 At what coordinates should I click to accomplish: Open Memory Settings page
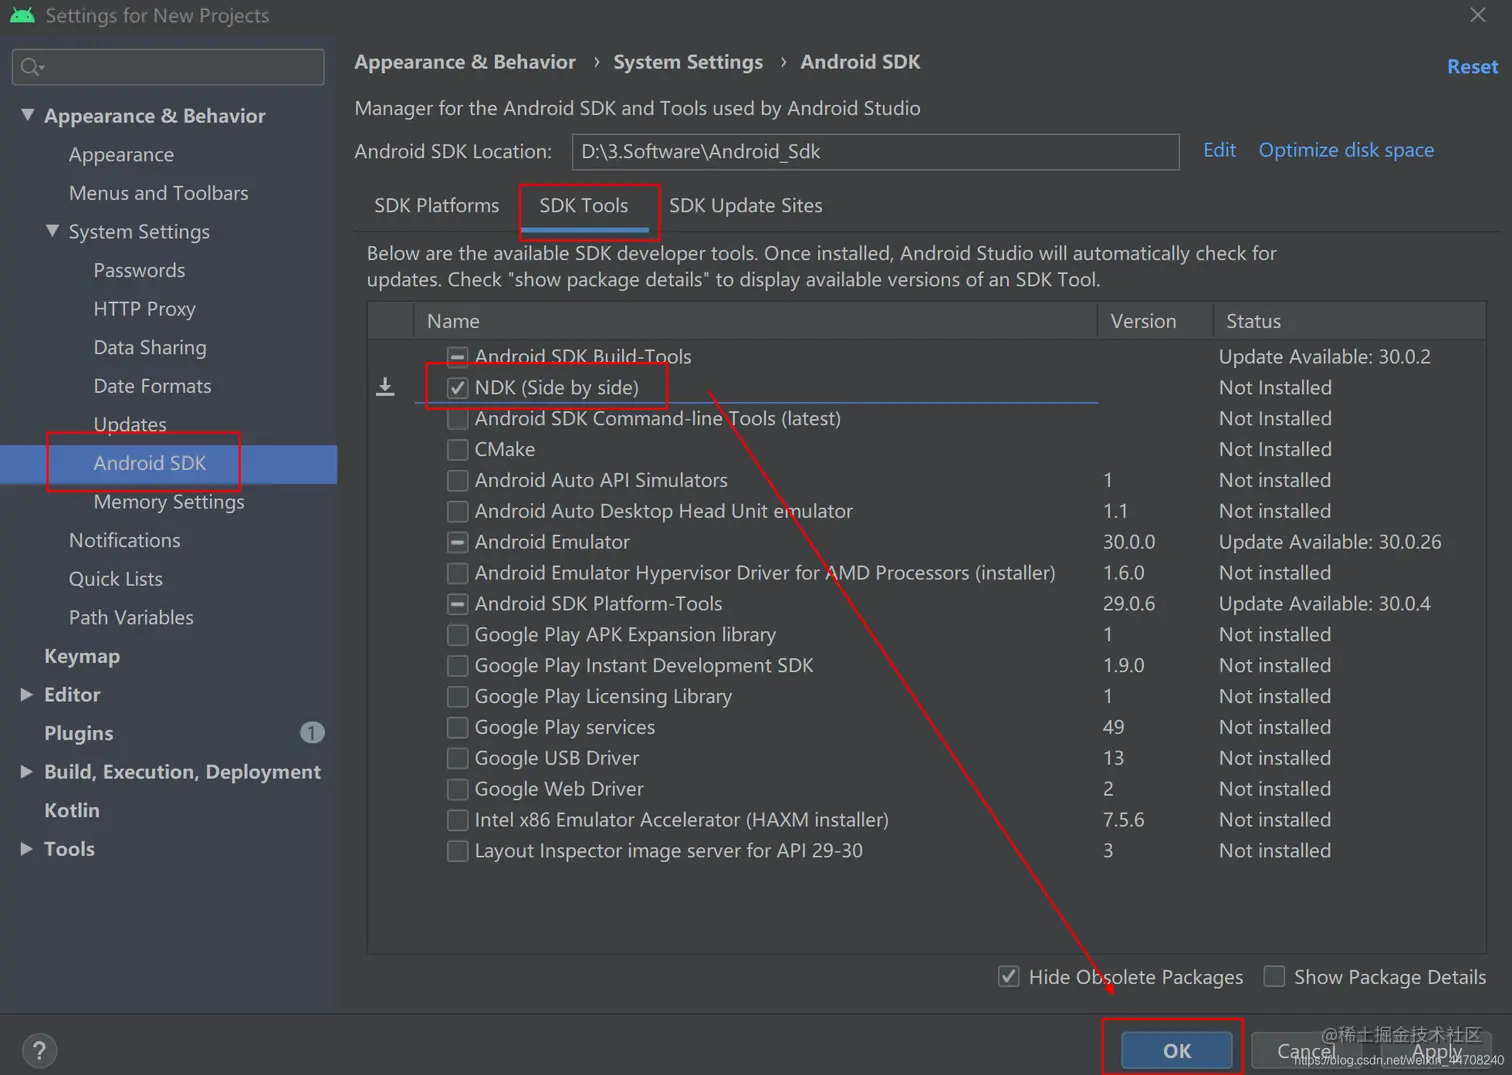coord(169,502)
